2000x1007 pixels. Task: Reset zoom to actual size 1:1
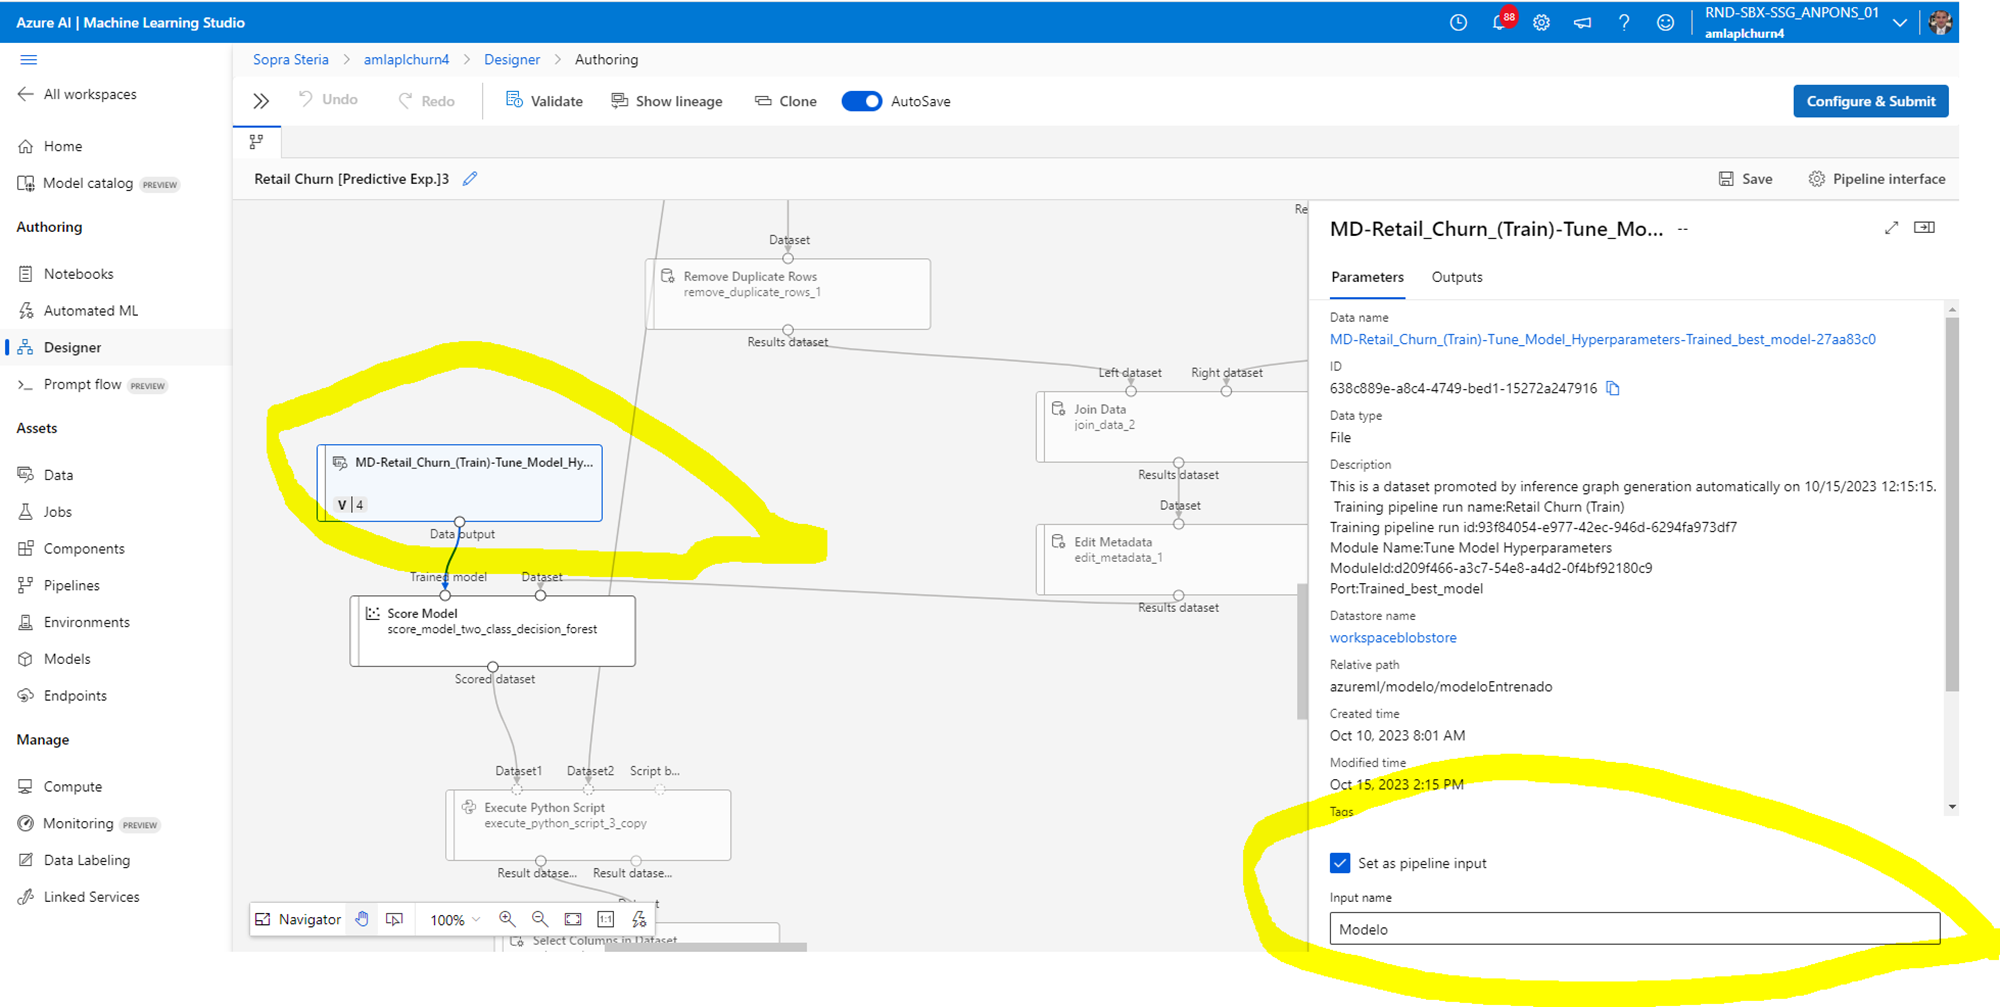tap(606, 919)
